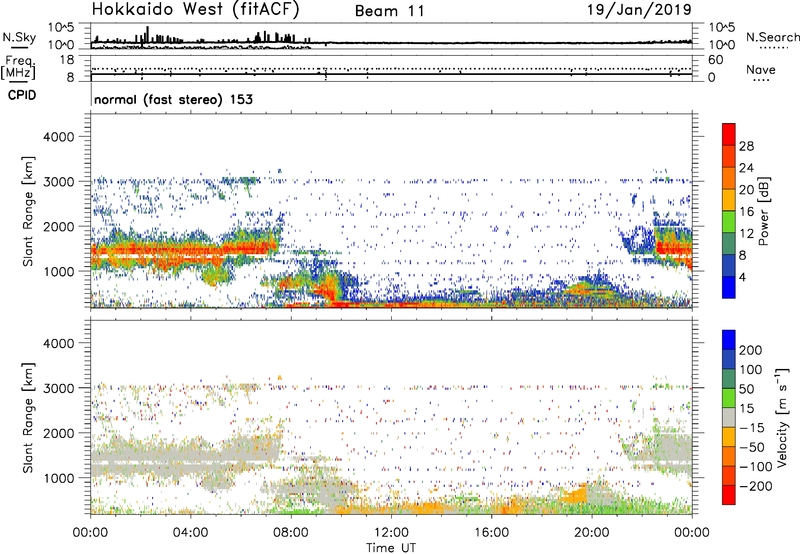Viewport: 800px width, 554px height.
Task: Click the red bottom of velocity colorbar
Action: tap(729, 495)
